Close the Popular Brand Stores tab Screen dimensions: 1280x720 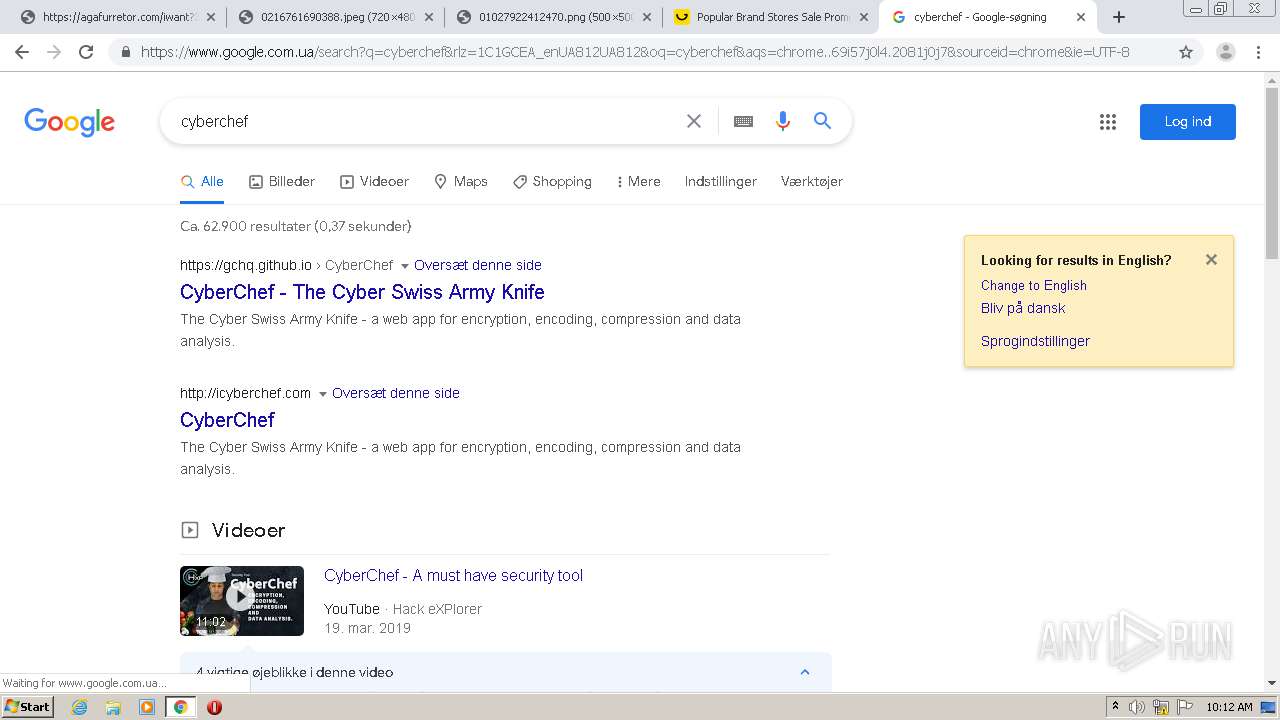(866, 17)
